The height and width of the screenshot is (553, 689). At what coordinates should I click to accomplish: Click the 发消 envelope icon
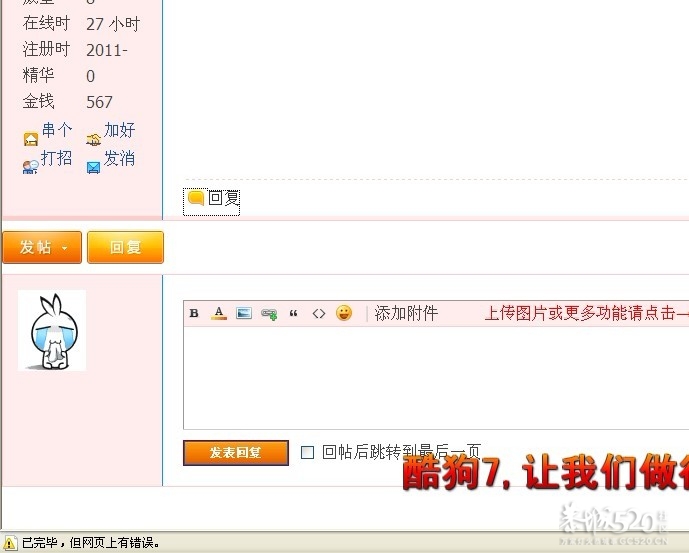[94, 167]
